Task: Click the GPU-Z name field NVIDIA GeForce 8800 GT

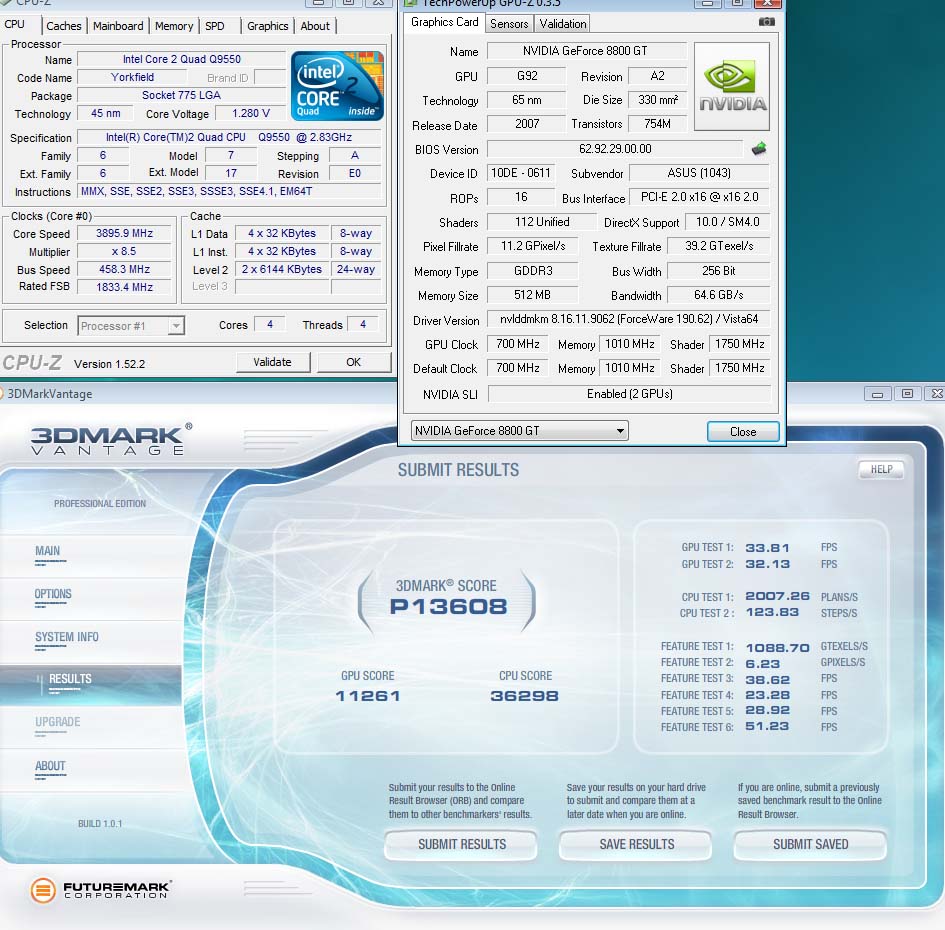Action: (586, 51)
